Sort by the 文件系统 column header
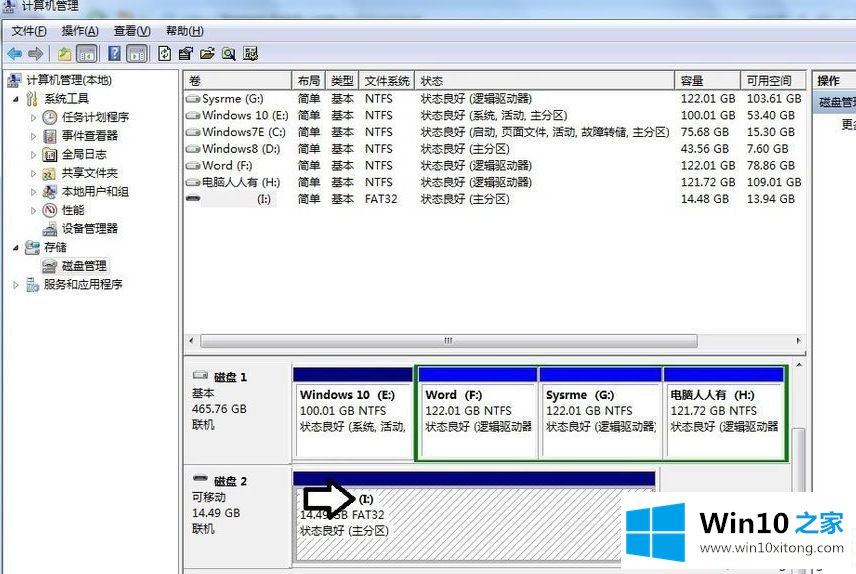 387,81
